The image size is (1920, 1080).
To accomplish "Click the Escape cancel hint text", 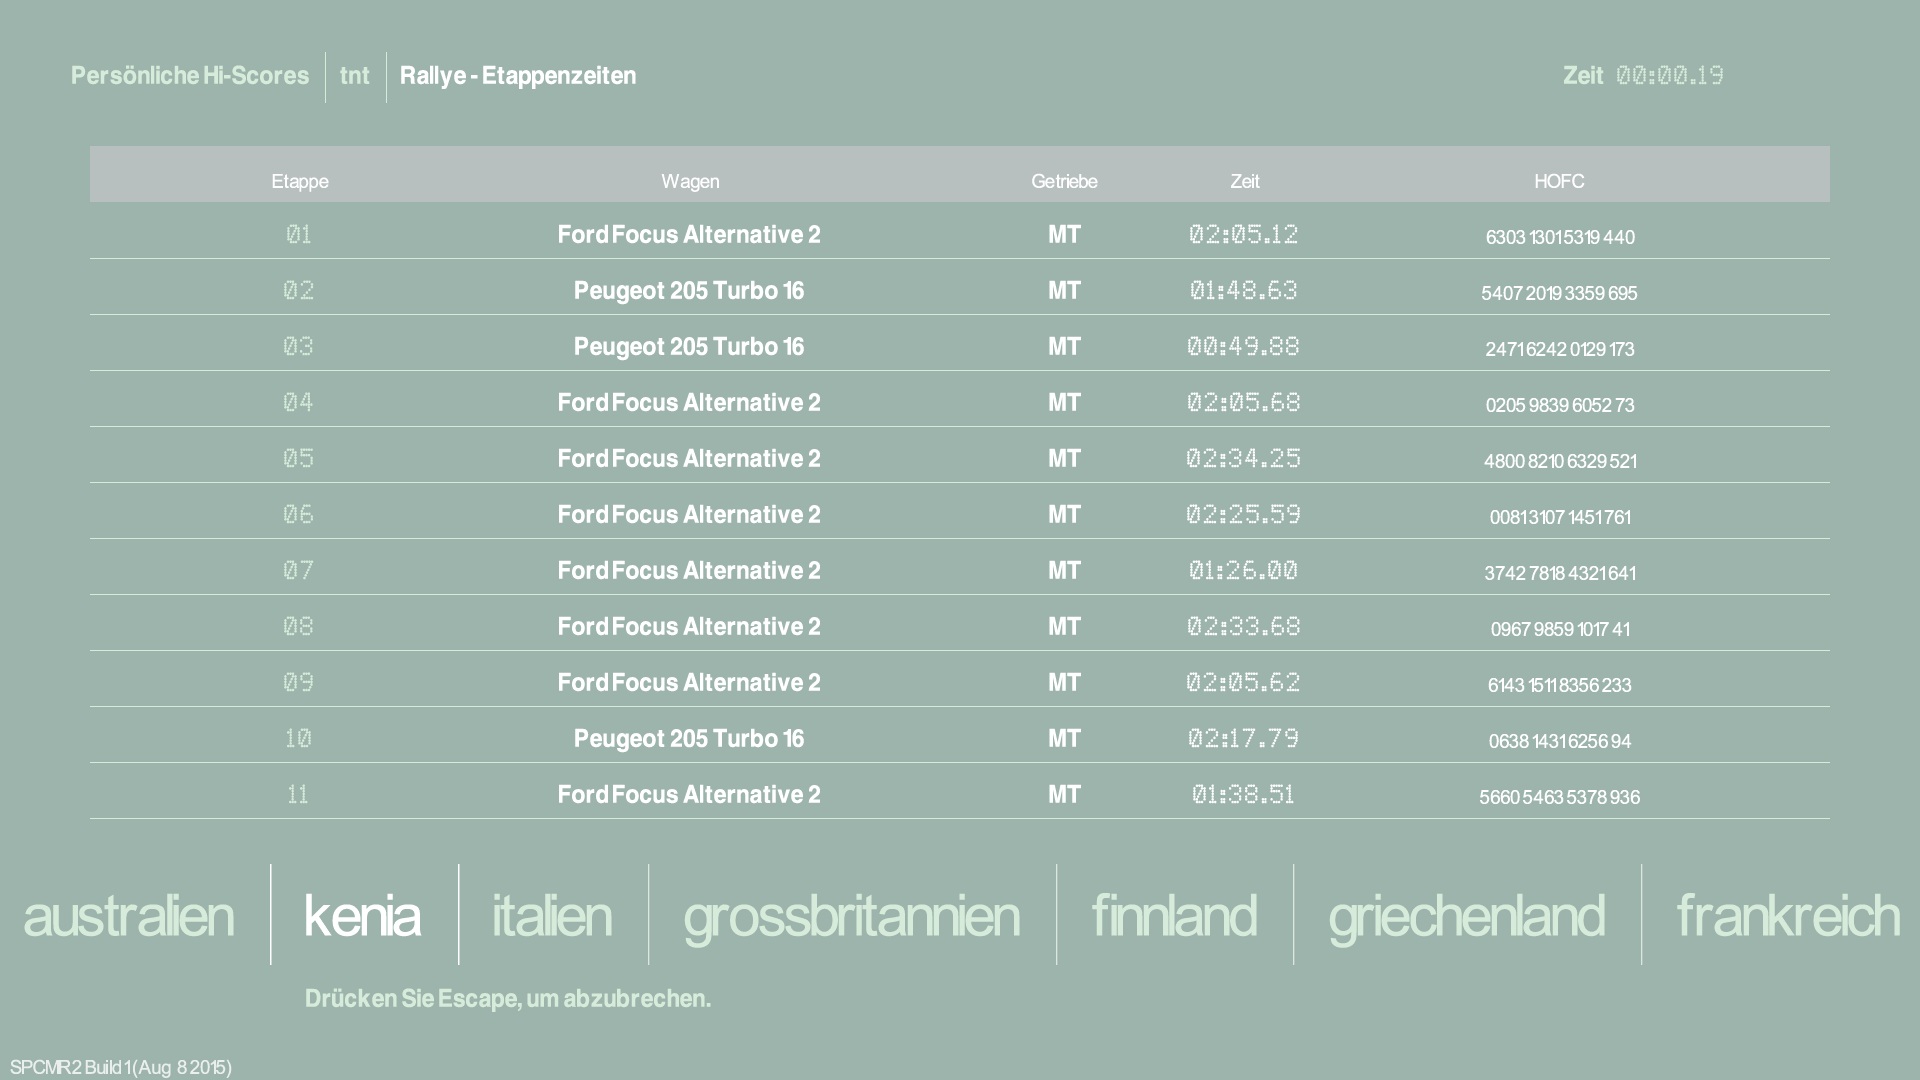I will coord(508,998).
